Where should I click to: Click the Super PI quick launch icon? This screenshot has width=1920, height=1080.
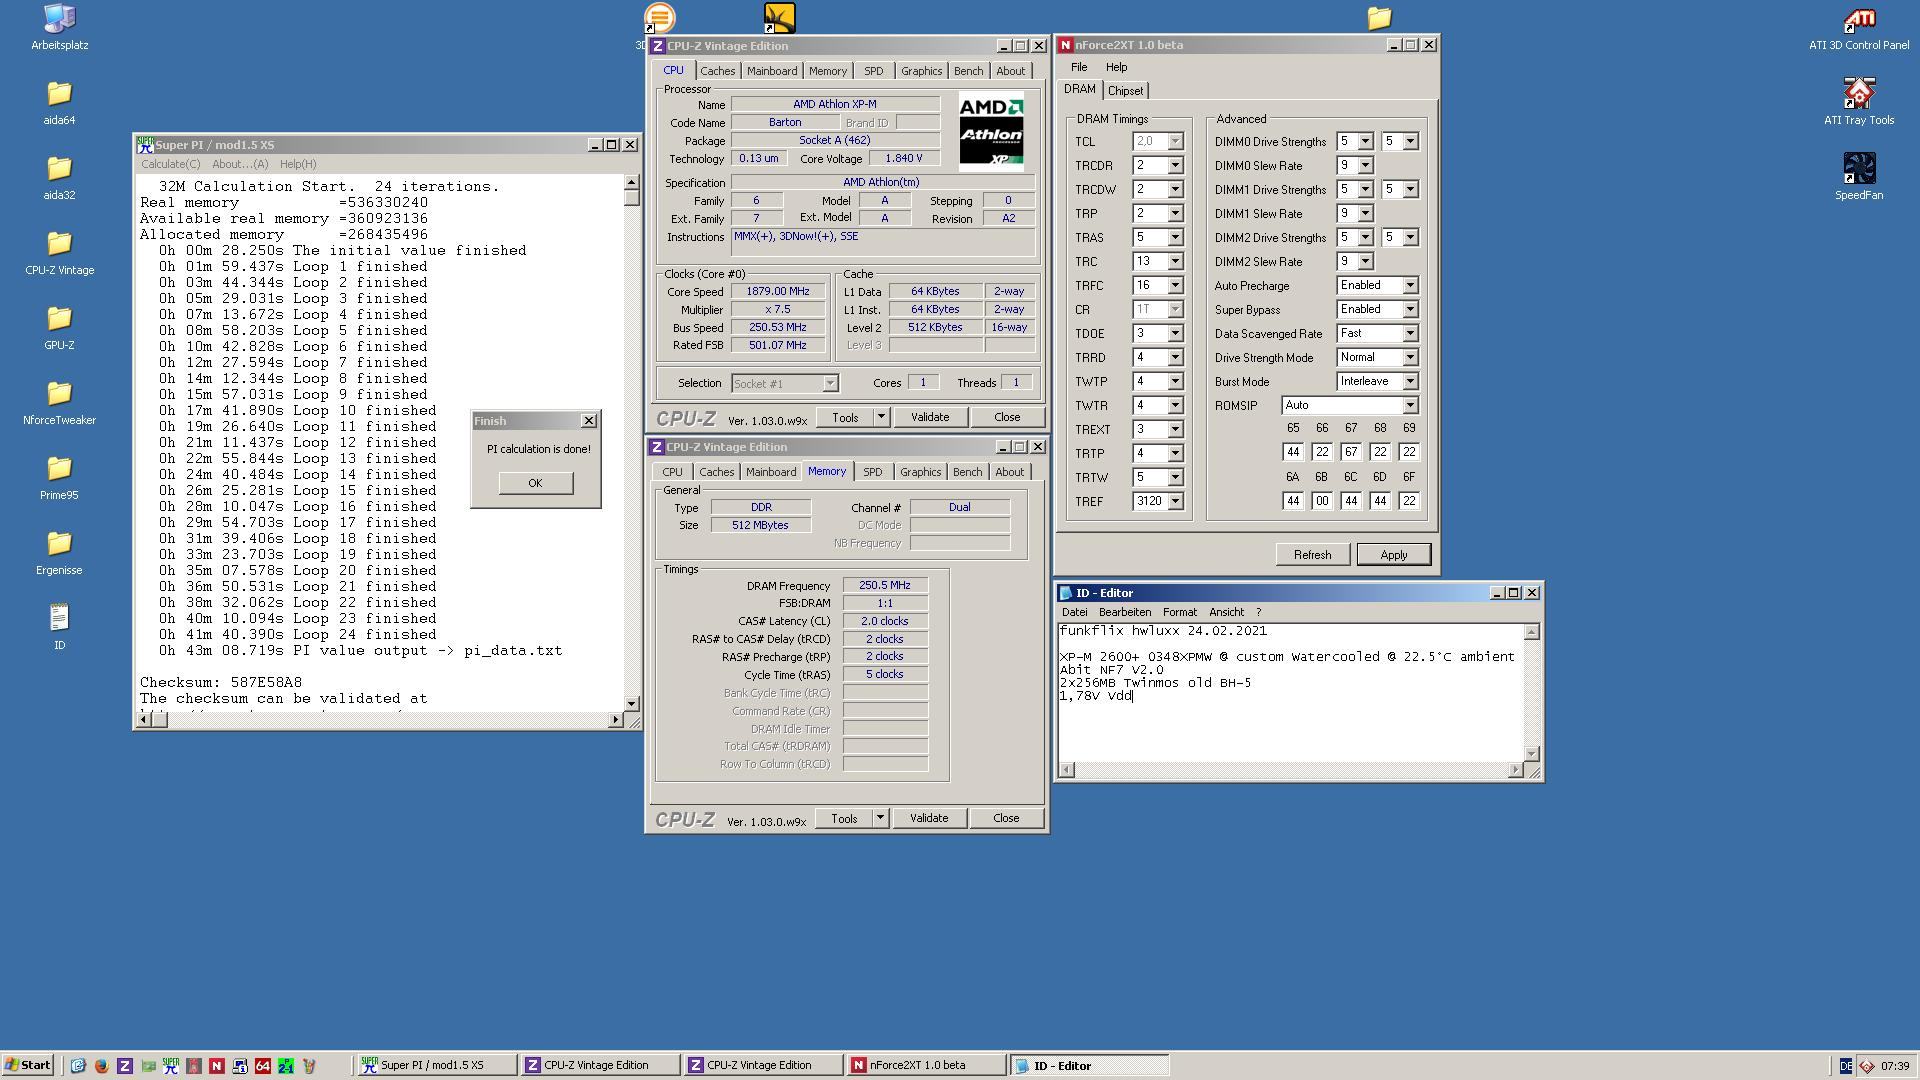170,1066
